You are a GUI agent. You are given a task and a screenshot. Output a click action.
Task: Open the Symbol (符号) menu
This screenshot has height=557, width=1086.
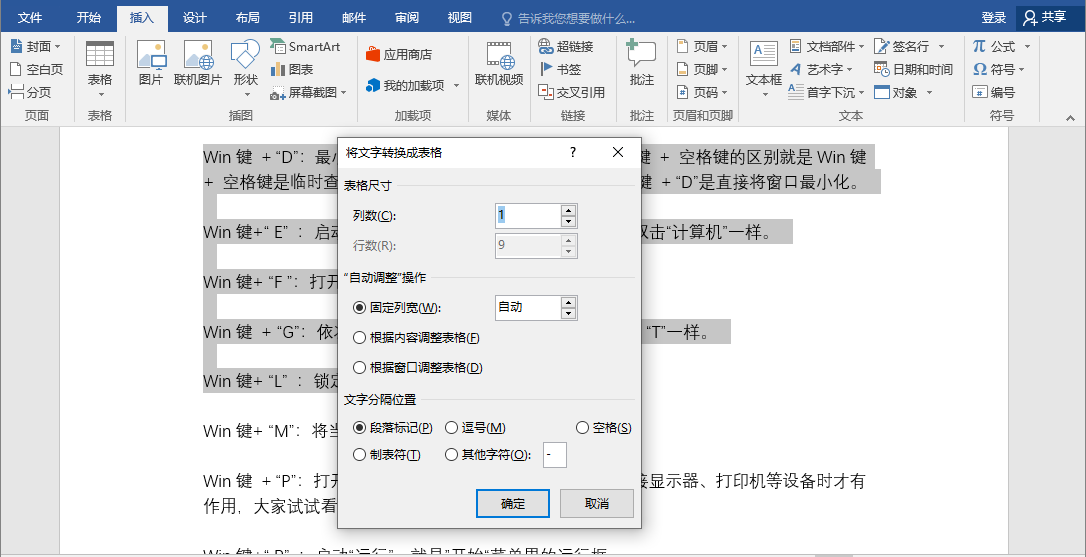(x=998, y=69)
